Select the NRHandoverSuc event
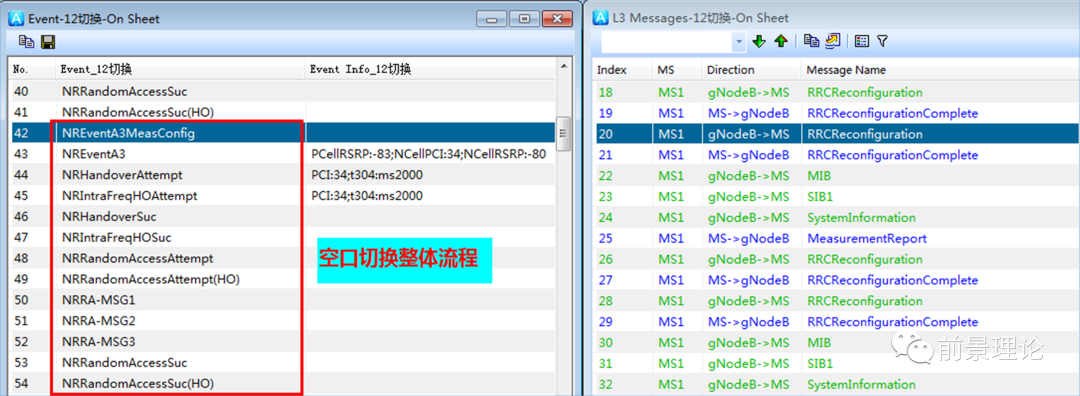Viewport: 1080px width, 396px height. [x=282, y=216]
